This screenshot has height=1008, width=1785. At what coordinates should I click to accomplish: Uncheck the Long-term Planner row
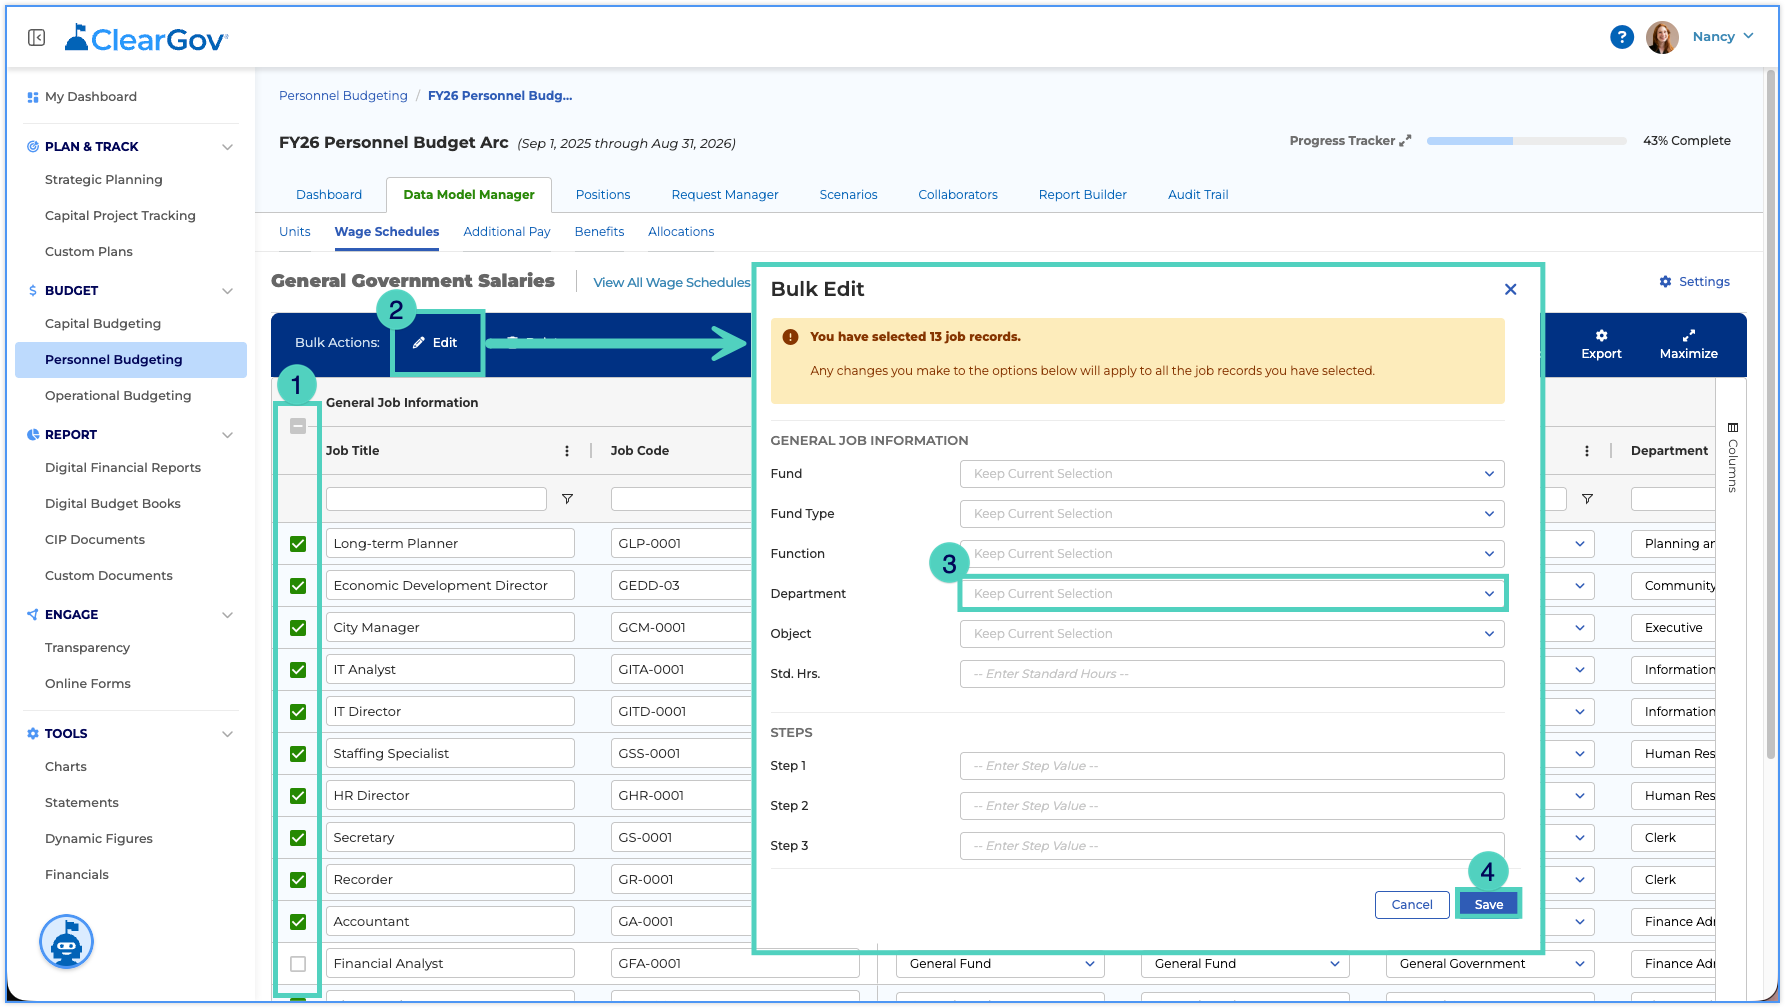[x=298, y=544]
